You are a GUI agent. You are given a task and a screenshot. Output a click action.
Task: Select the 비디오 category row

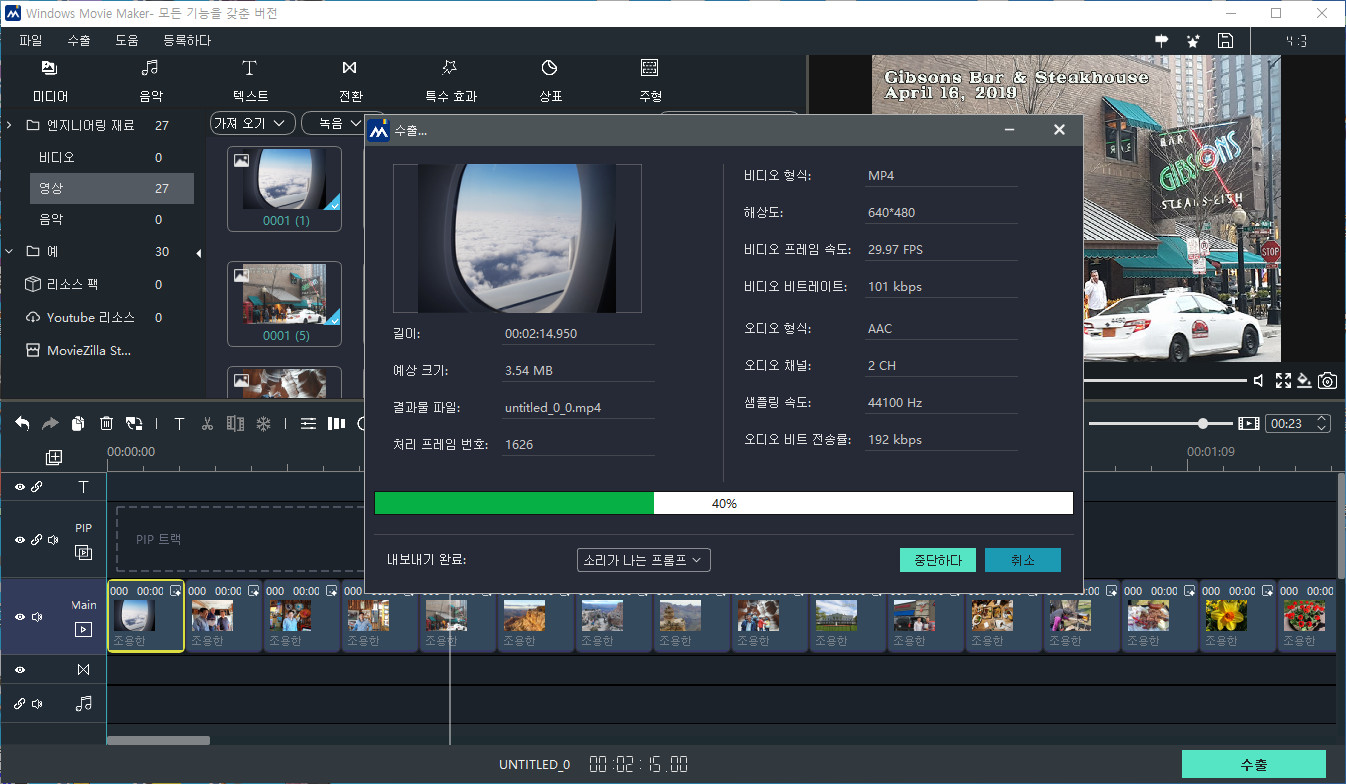[111, 157]
